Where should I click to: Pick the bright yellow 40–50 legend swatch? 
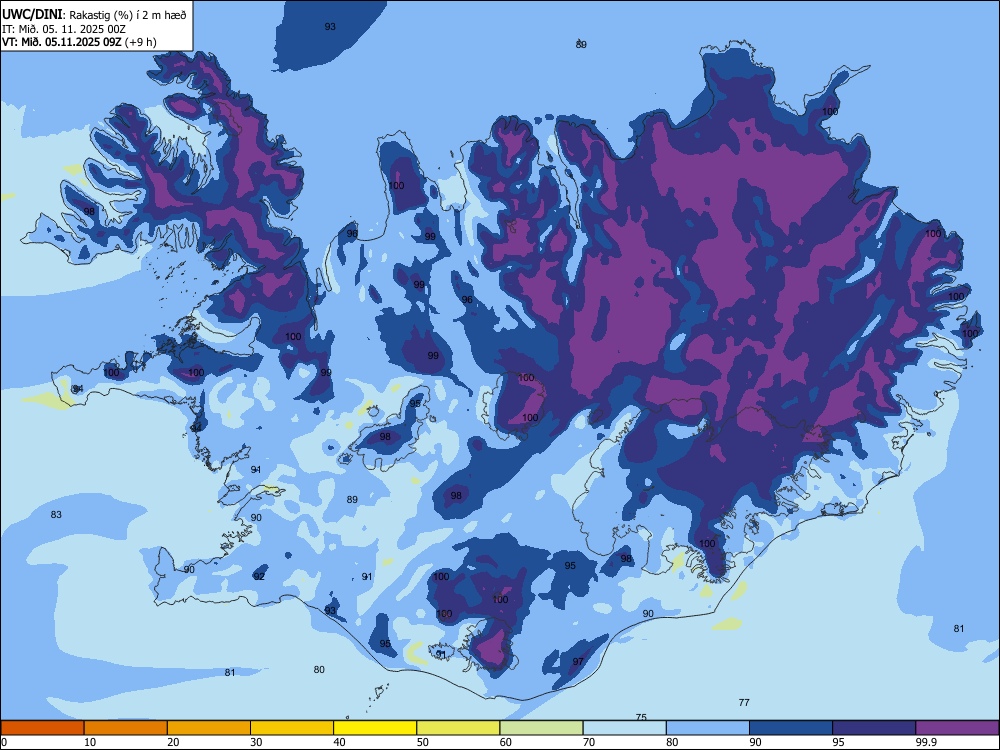click(x=375, y=728)
